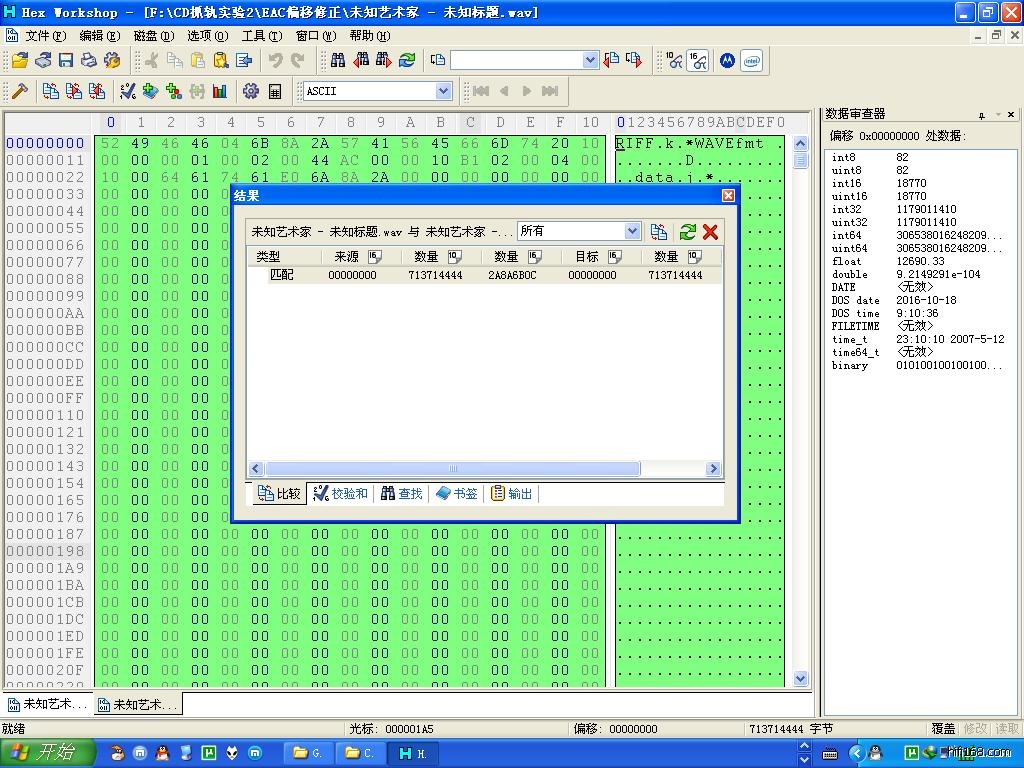Click the binoculars Find icon
The image size is (1024, 768).
338,61
